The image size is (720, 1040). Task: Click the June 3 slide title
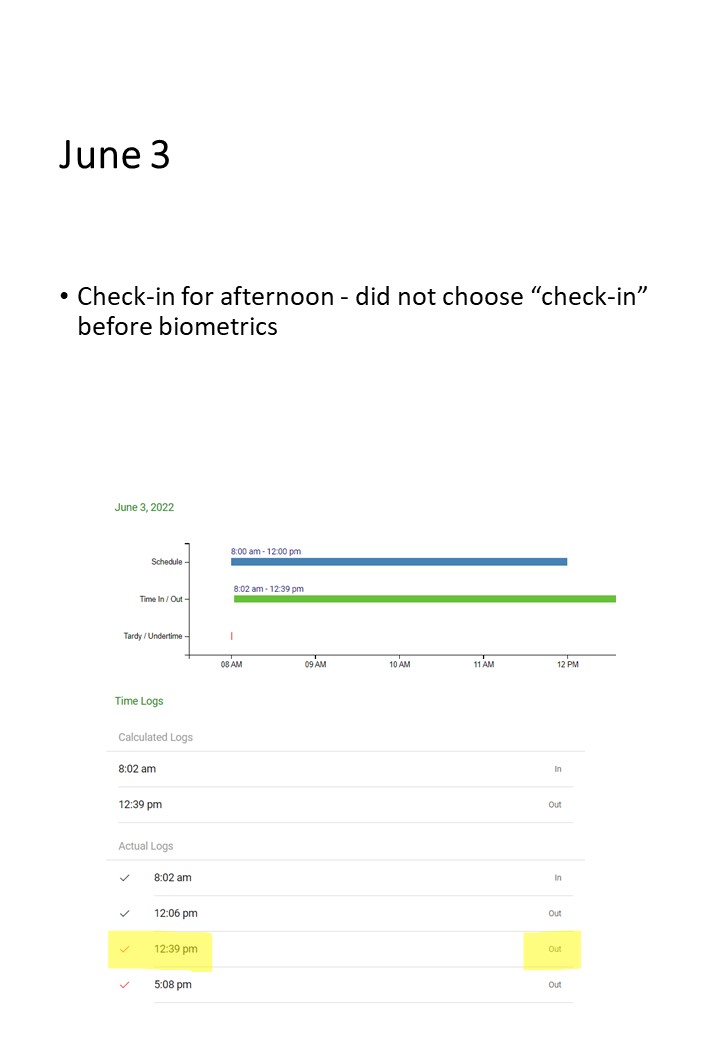pos(114,155)
